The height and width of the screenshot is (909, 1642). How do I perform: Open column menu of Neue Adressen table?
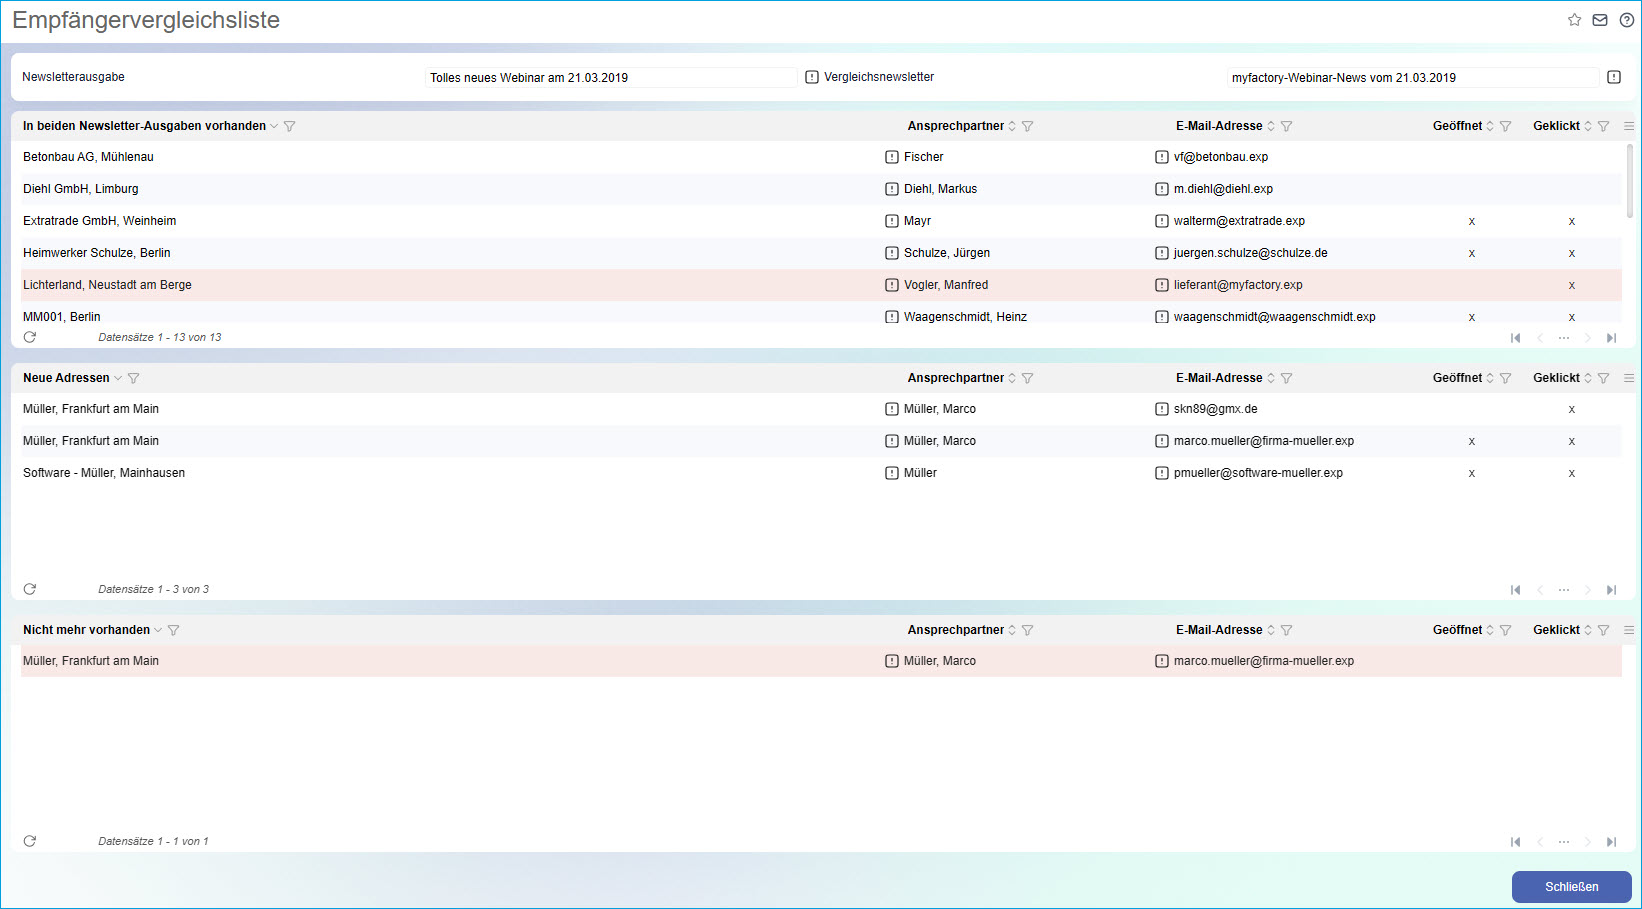coord(1629,378)
